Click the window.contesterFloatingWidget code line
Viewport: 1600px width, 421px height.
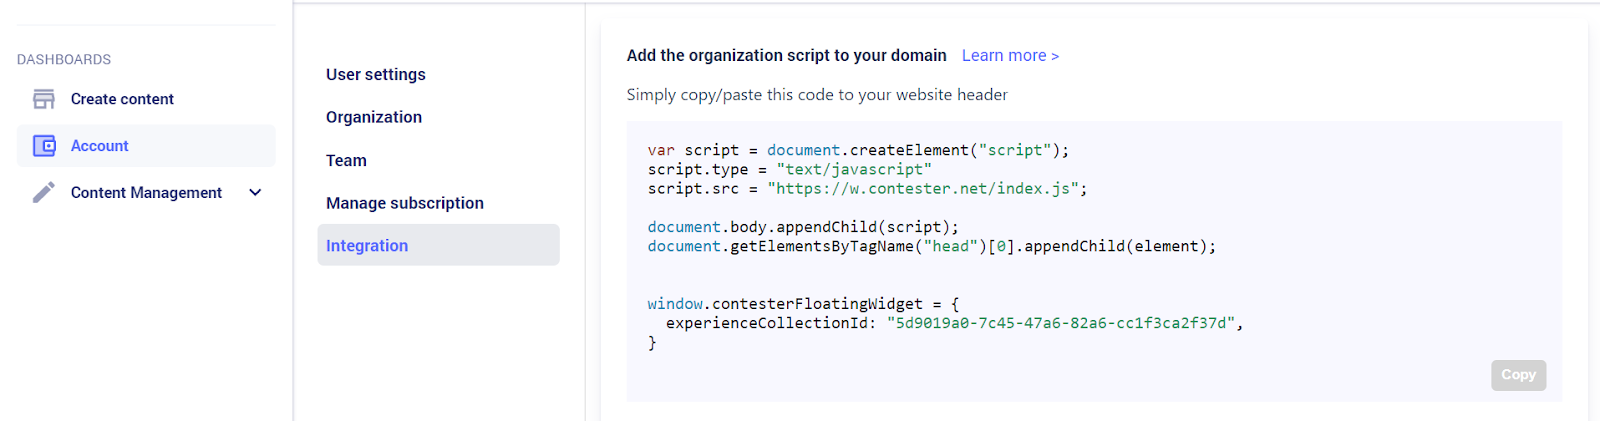(803, 304)
